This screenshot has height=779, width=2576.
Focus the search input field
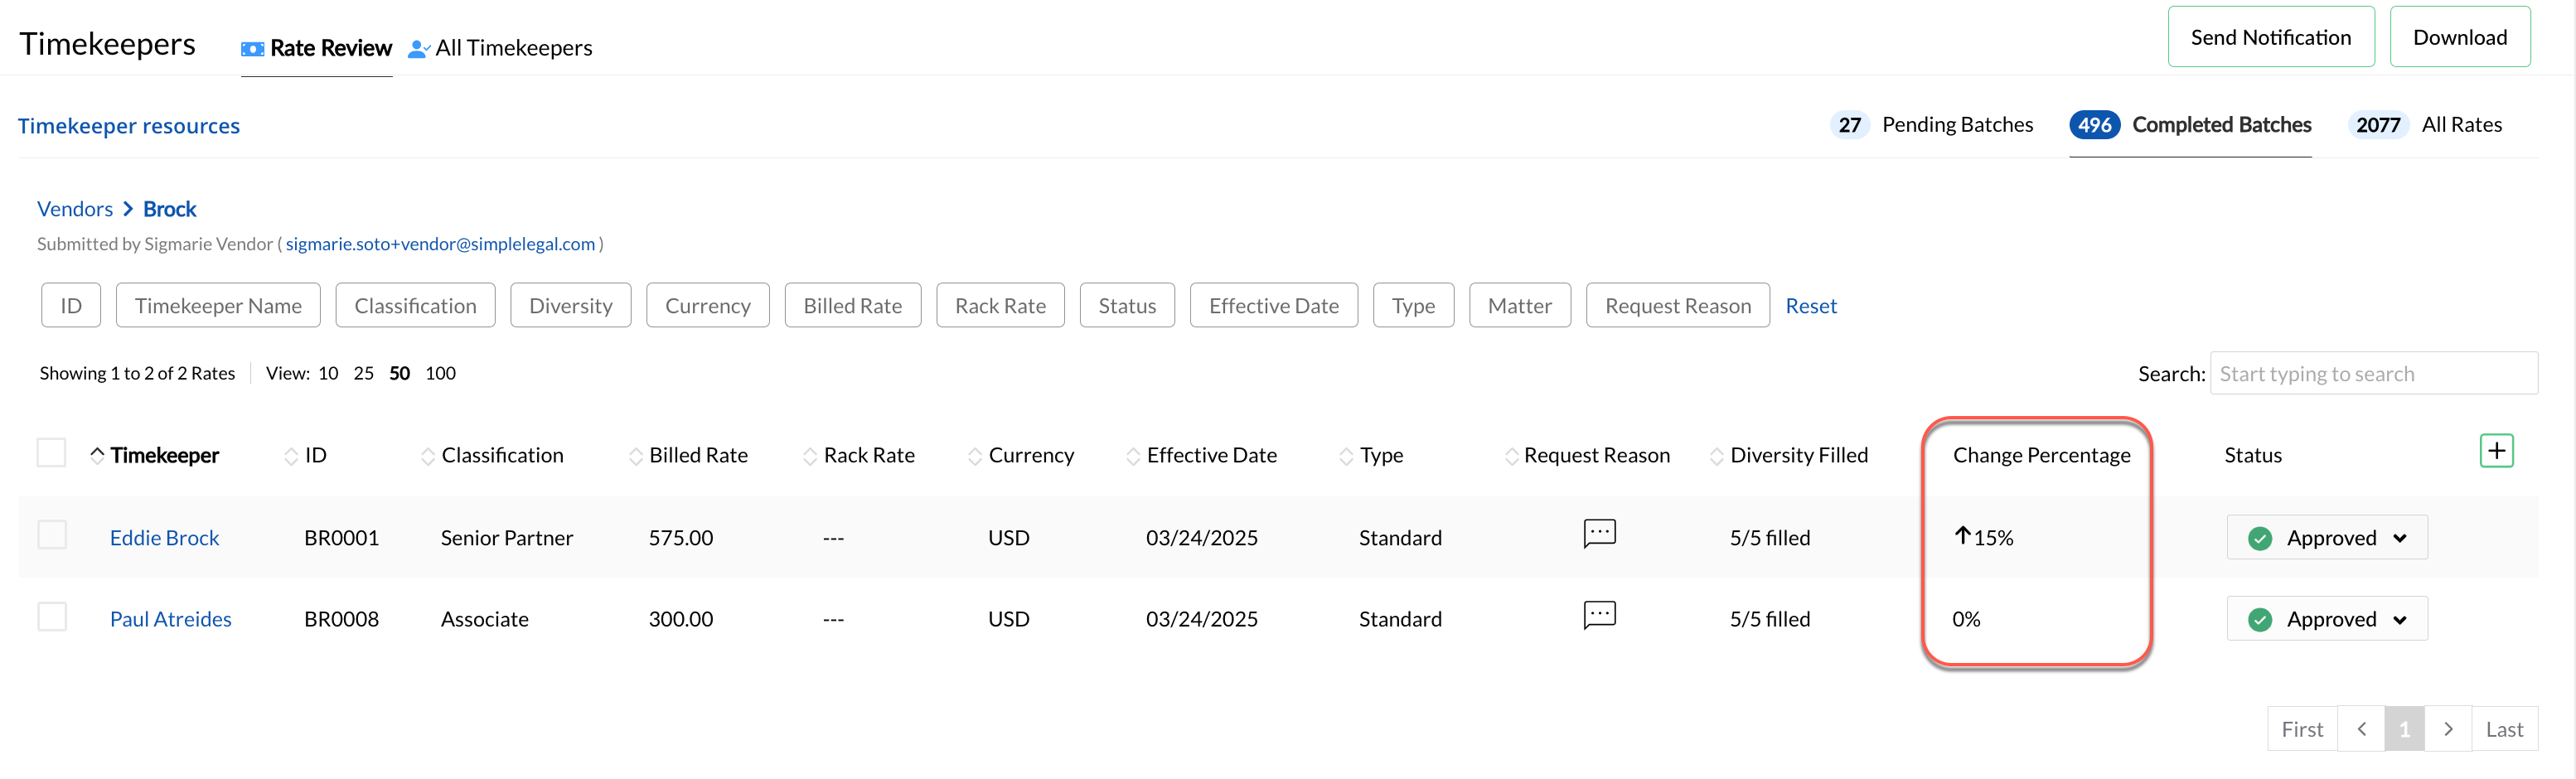(x=2372, y=374)
